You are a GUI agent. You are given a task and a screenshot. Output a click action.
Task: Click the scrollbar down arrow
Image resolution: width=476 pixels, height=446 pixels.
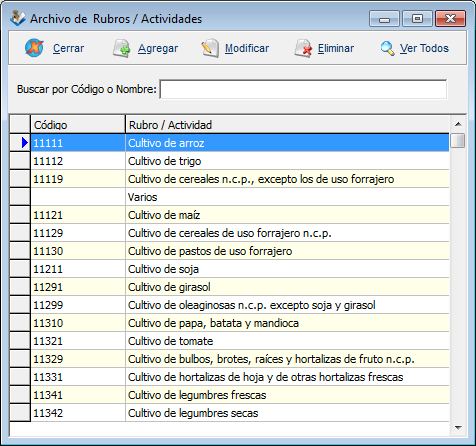coord(458,428)
